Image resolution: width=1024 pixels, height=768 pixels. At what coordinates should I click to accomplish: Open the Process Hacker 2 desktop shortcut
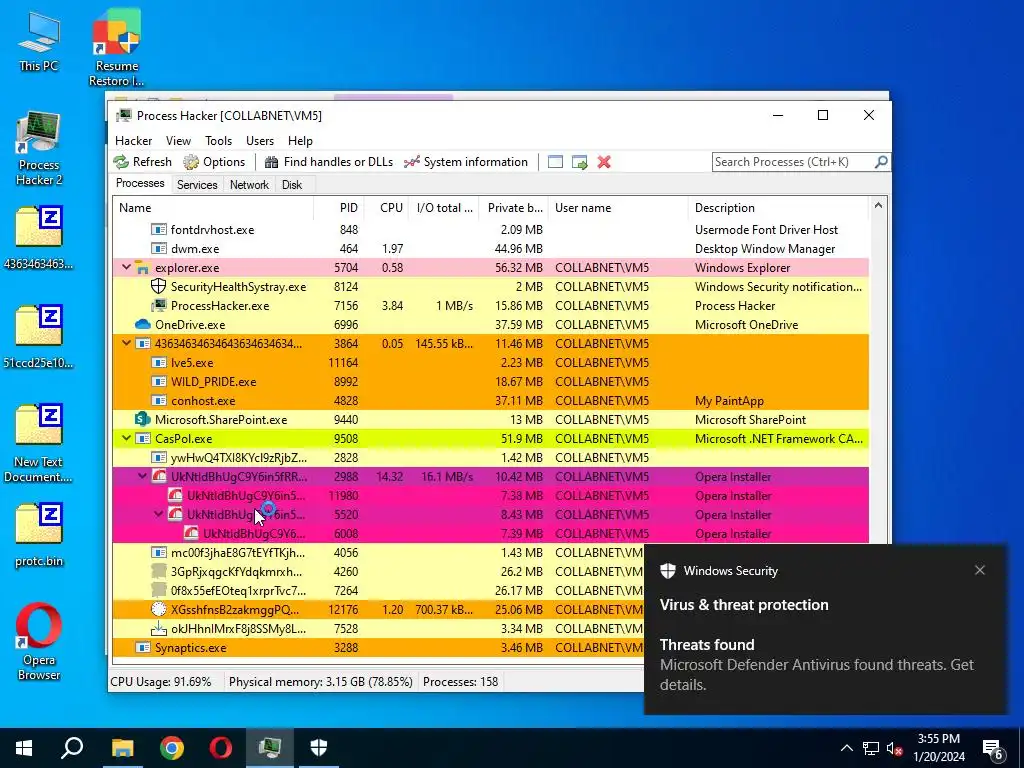(39, 149)
